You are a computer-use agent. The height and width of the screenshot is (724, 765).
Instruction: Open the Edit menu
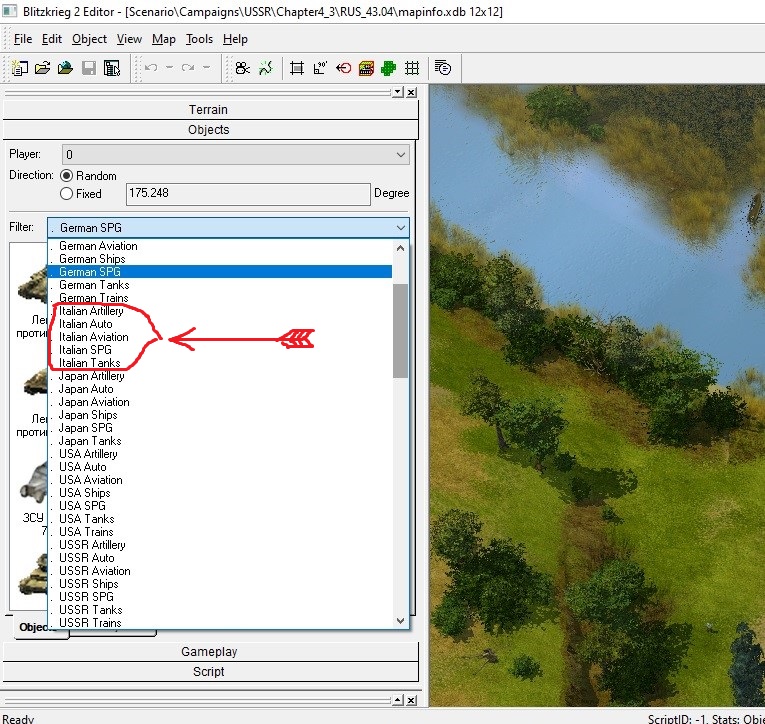[x=52, y=39]
